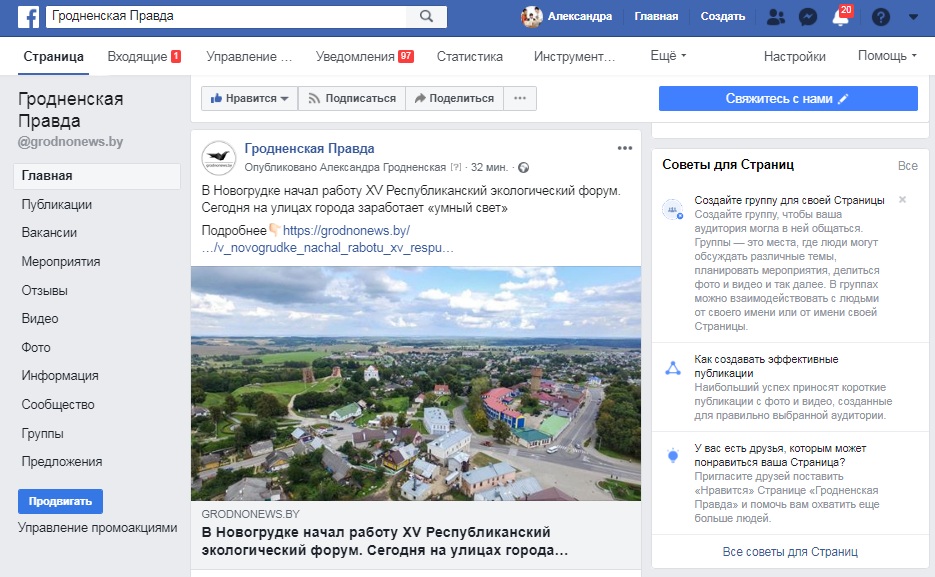Open Видео in sidebar

(40, 318)
